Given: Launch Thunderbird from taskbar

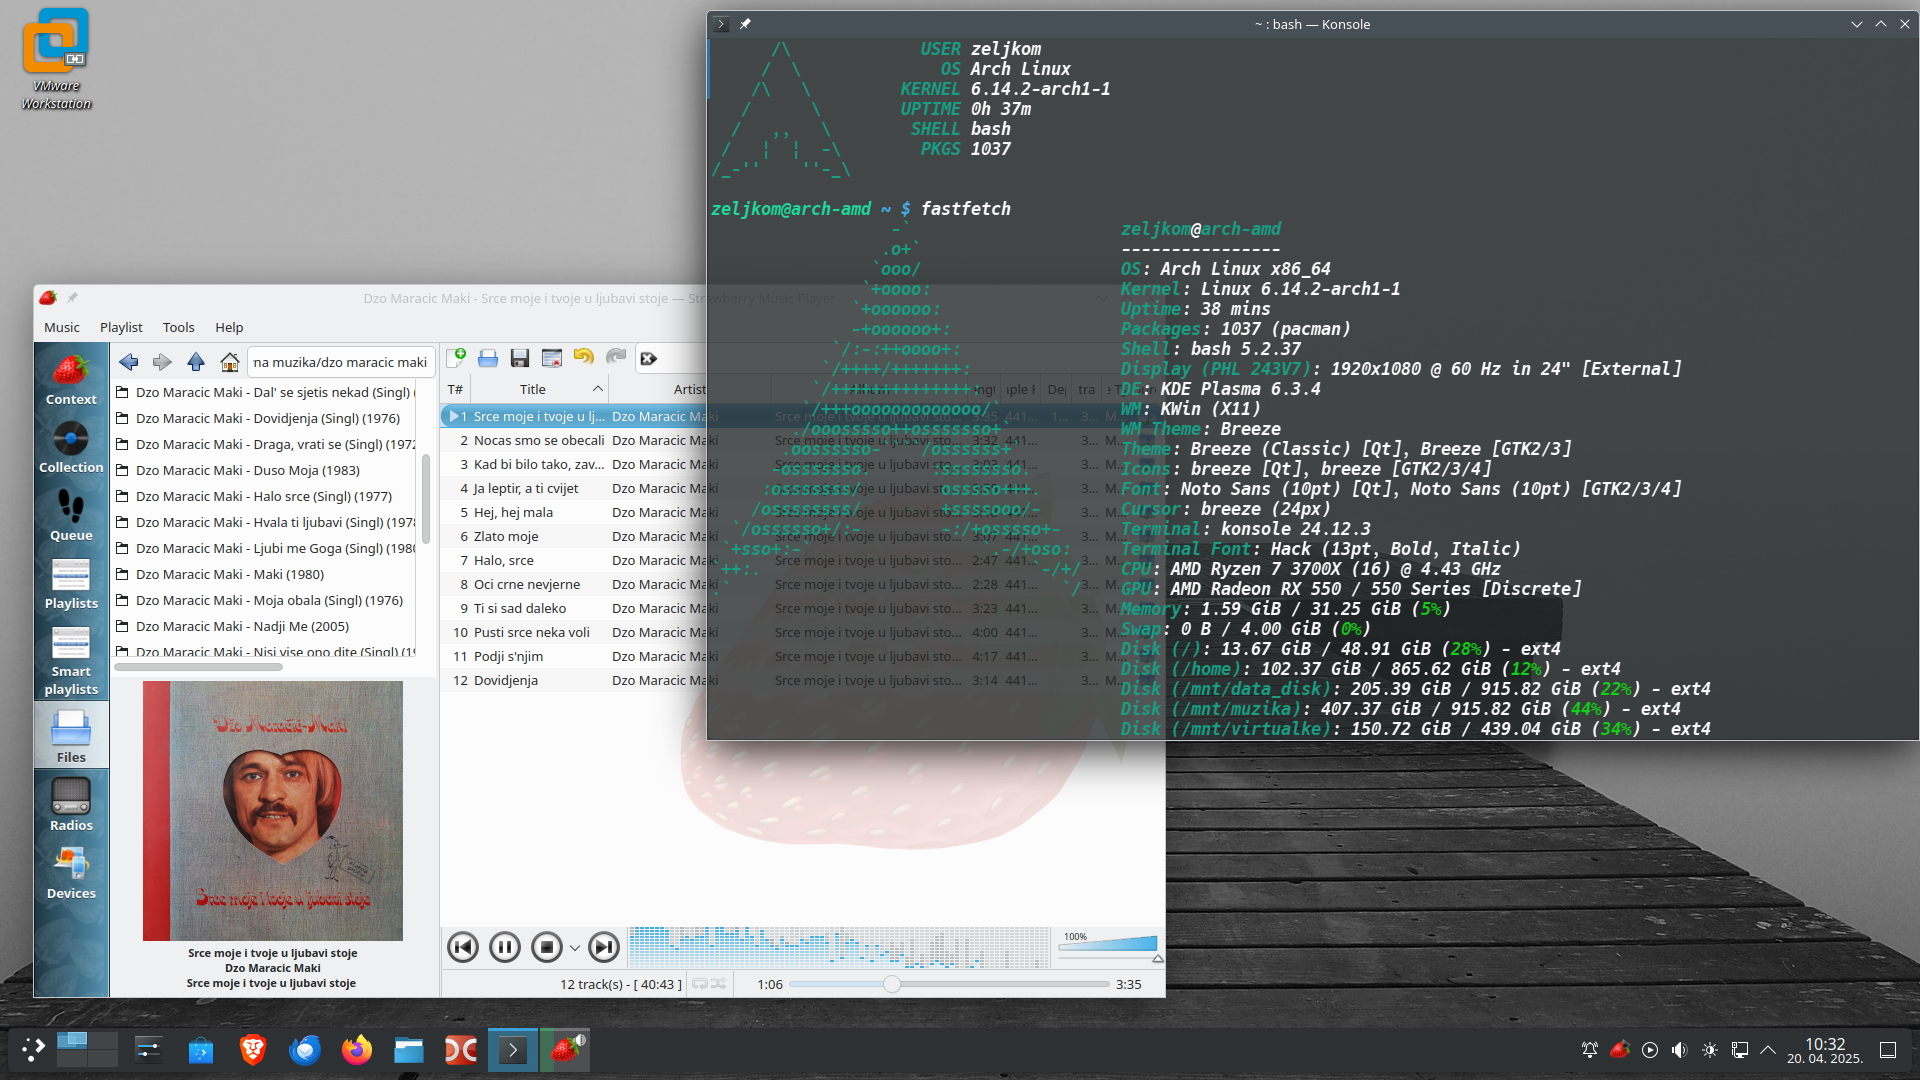Looking at the screenshot, I should click(305, 1049).
